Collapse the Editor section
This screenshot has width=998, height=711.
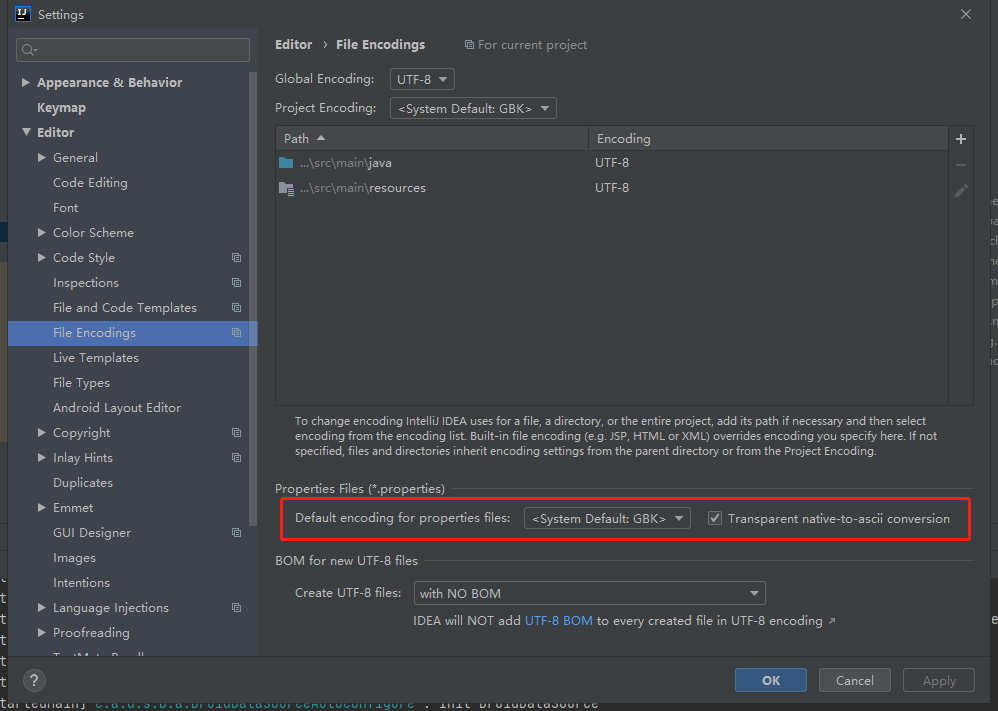point(26,132)
